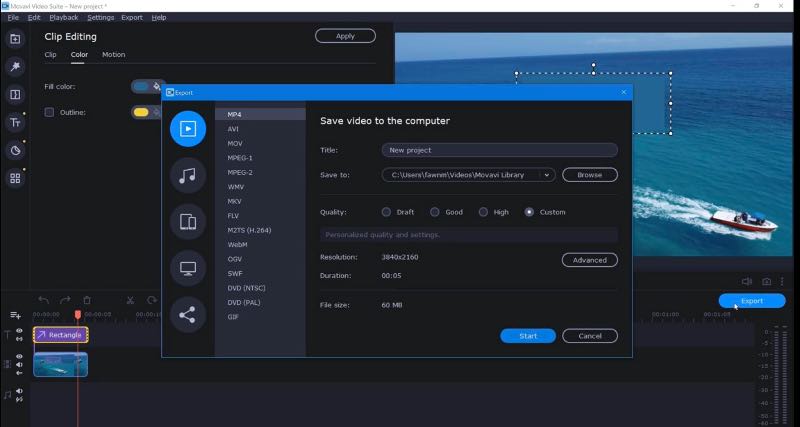Select the Draft quality option
Screen dimensions: 800x427
coord(387,212)
